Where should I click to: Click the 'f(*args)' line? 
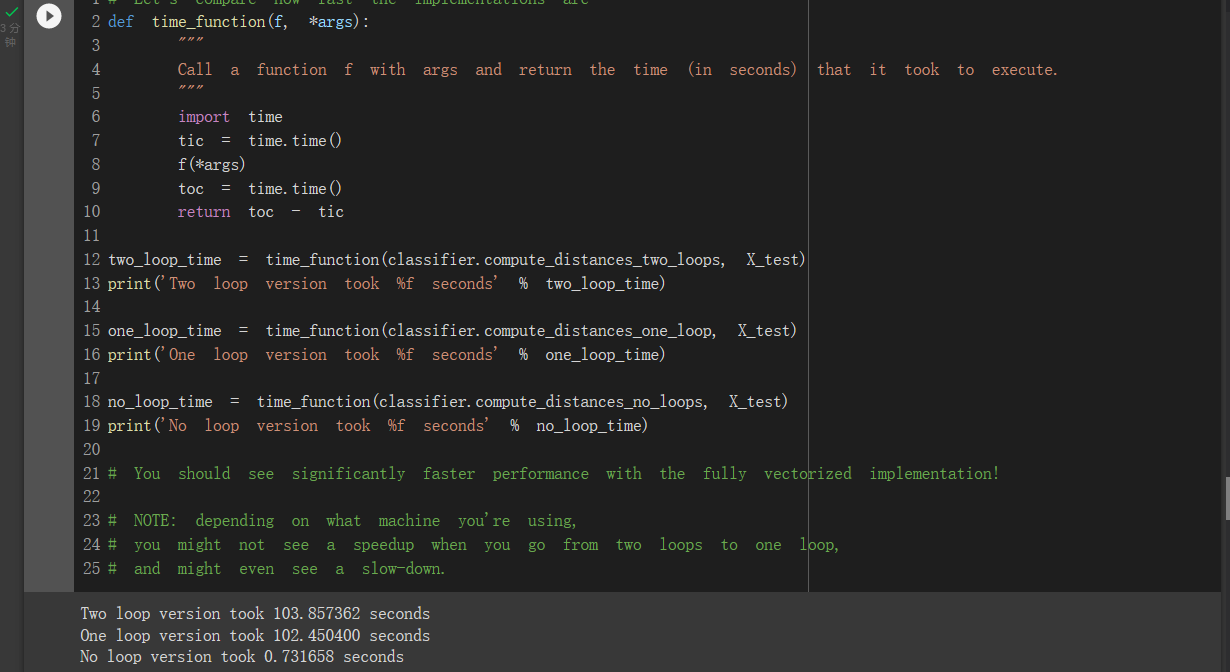[x=212, y=164]
